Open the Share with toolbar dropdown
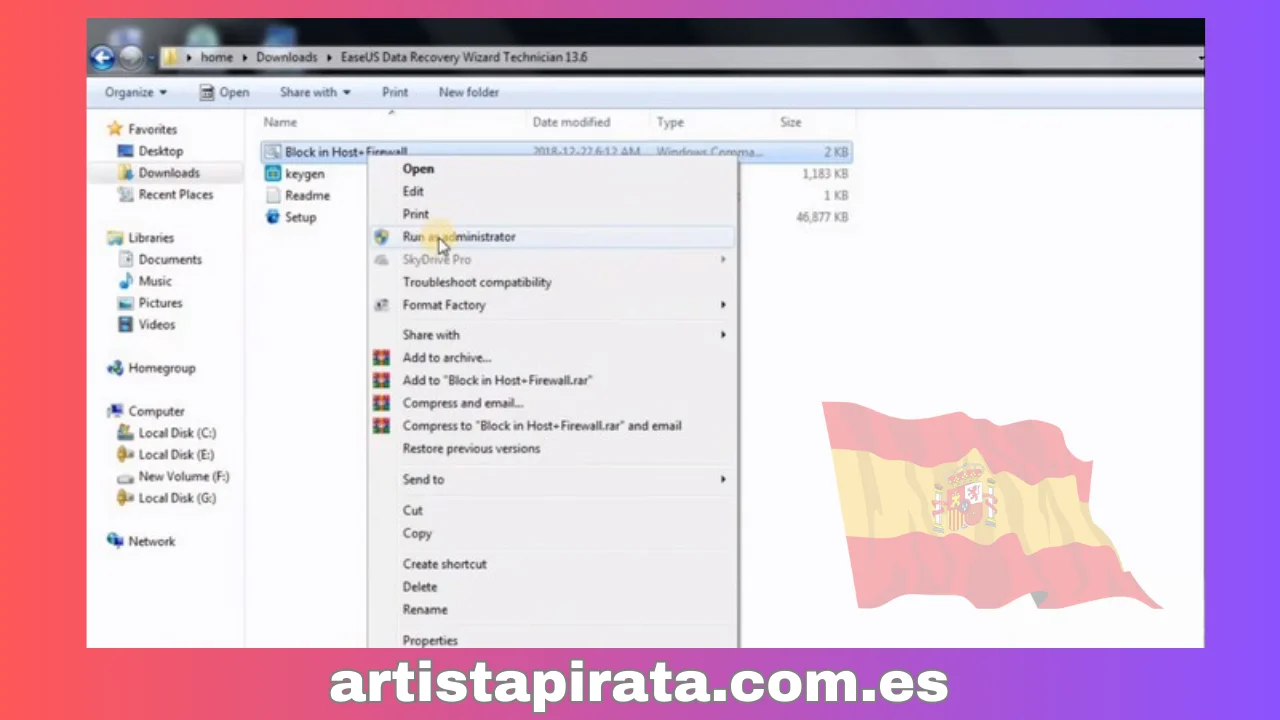 point(315,92)
